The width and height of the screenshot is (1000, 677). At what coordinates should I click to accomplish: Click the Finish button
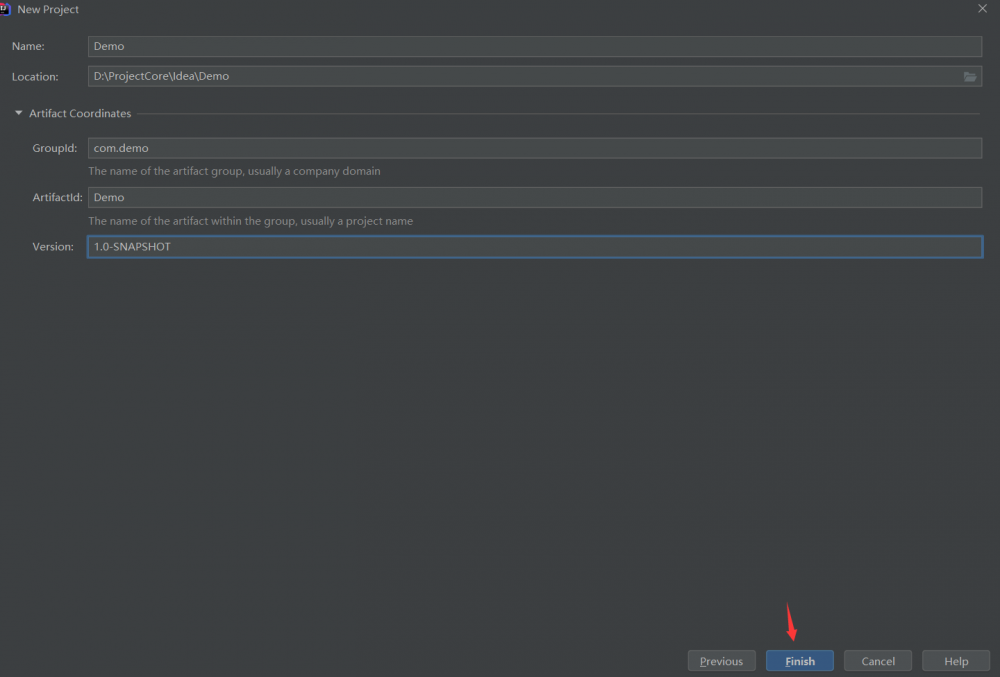click(800, 661)
